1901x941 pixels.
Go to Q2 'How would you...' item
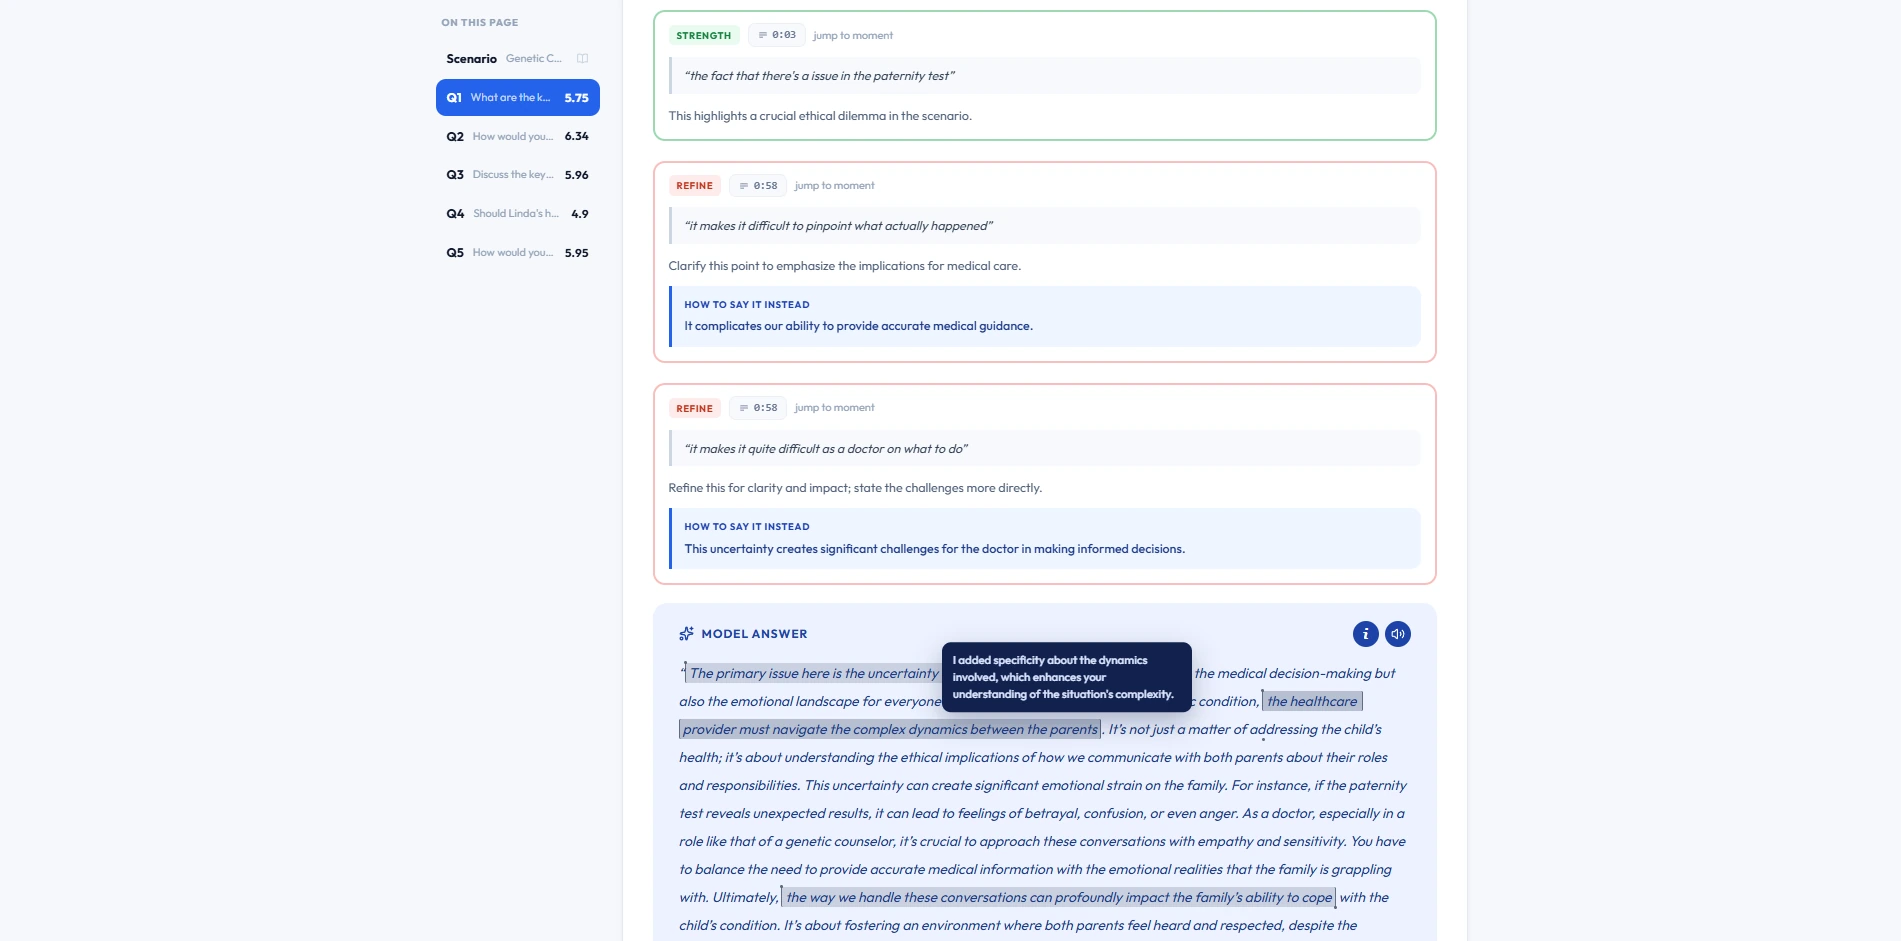click(517, 136)
